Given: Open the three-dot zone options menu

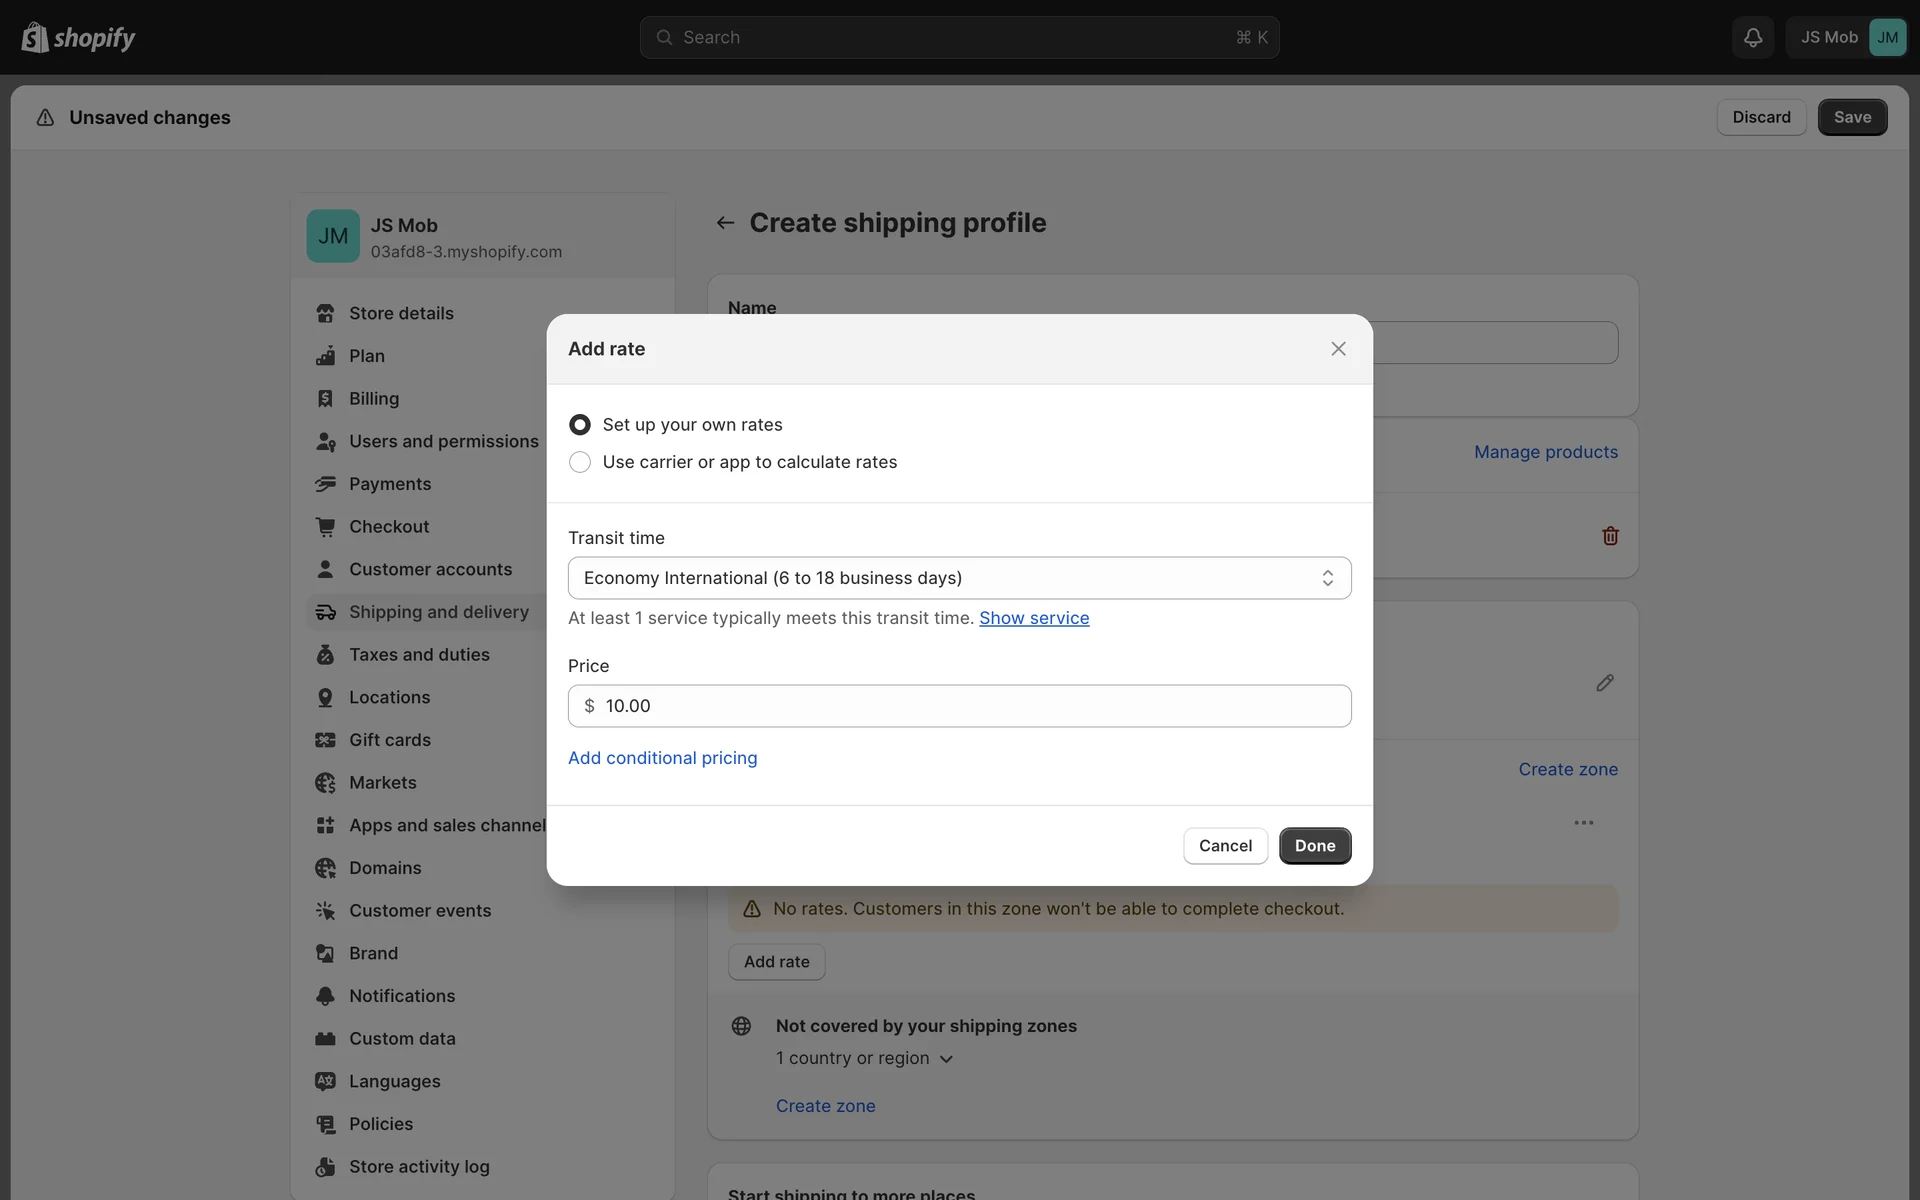Looking at the screenshot, I should click(1583, 823).
